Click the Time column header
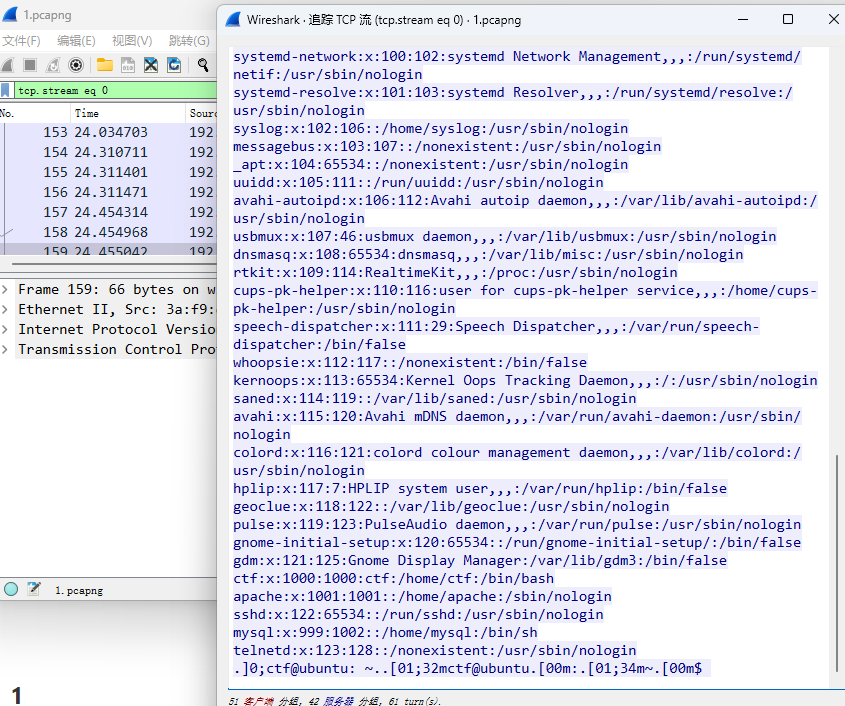 click(87, 114)
